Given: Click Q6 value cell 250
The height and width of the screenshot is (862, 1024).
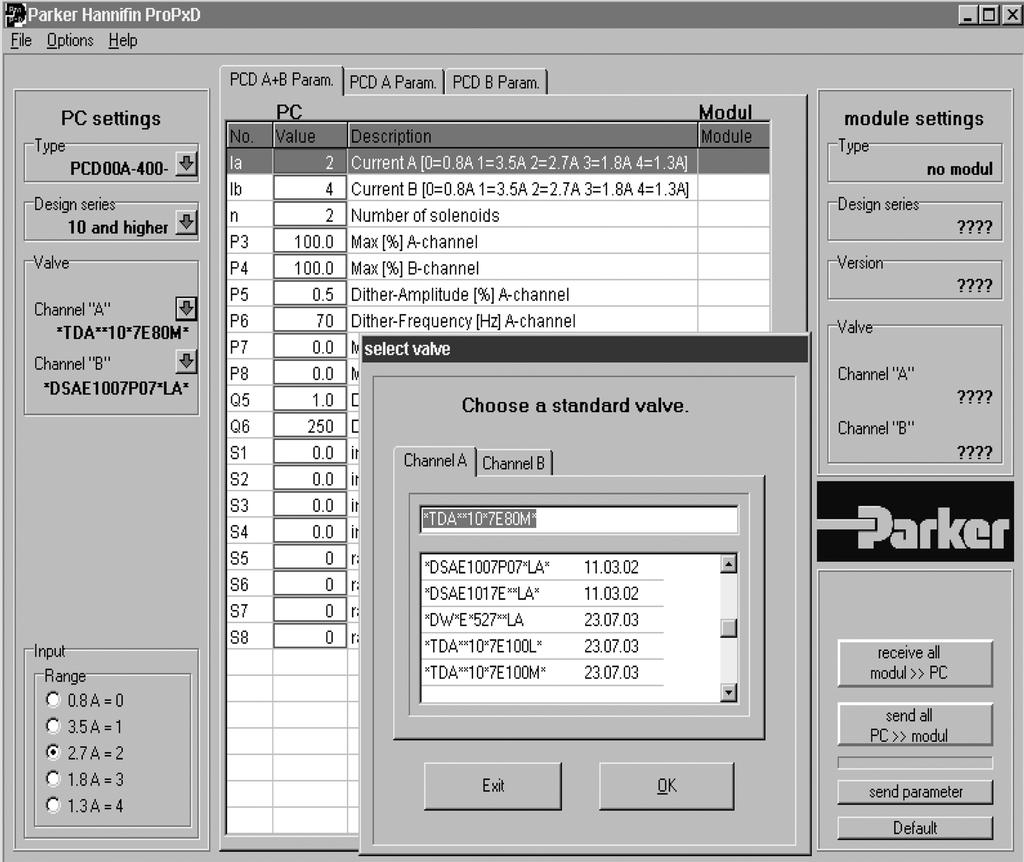Looking at the screenshot, I should [x=310, y=426].
